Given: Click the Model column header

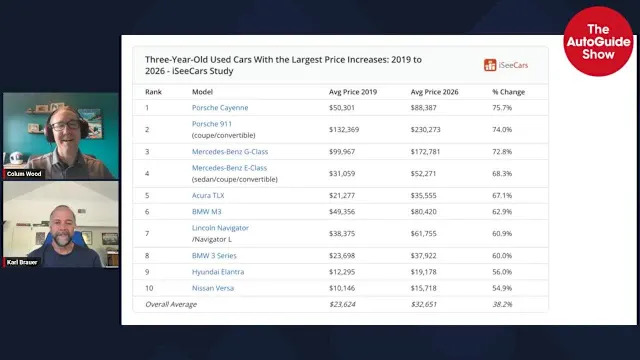Looking at the screenshot, I should [x=202, y=92].
